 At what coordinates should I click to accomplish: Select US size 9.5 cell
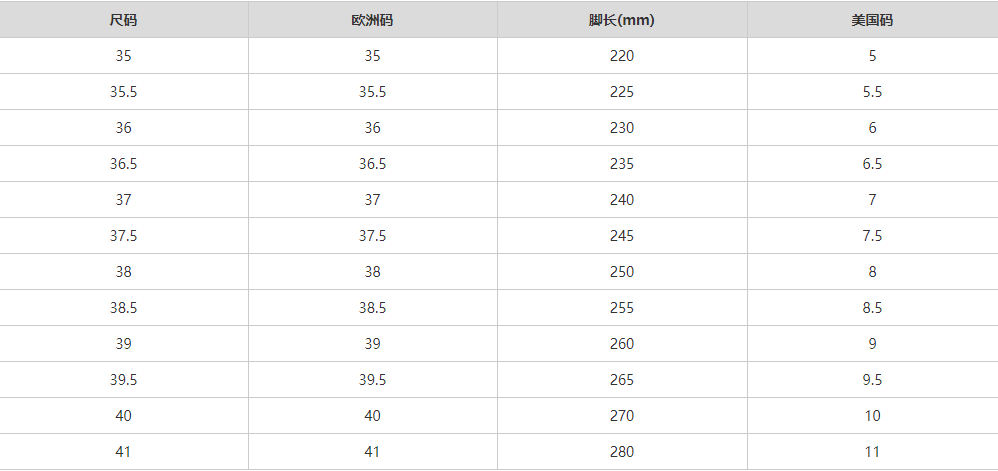872,380
